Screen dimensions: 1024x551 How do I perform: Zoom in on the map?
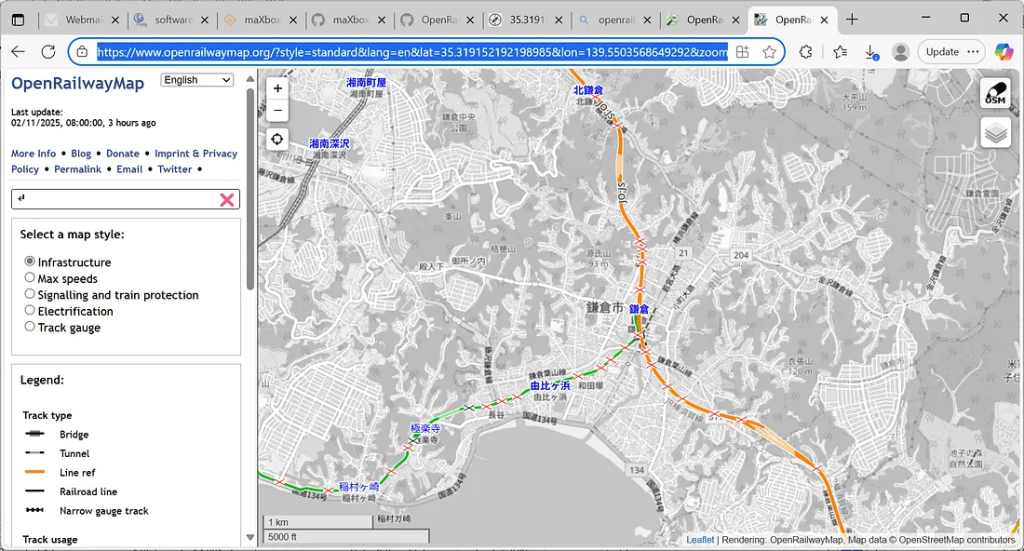tap(278, 88)
